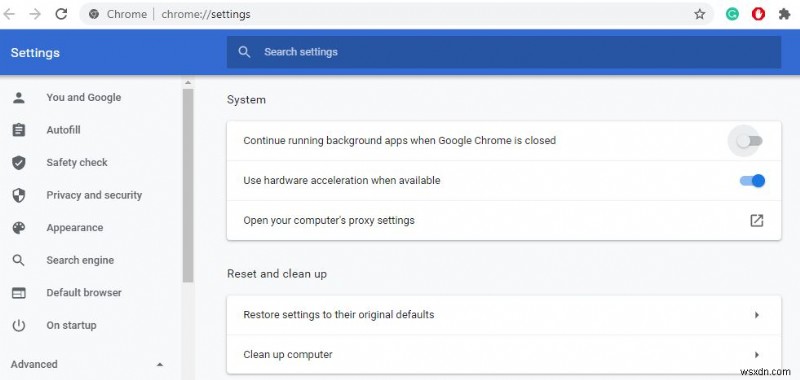Go to Privacy and security section

click(94, 195)
